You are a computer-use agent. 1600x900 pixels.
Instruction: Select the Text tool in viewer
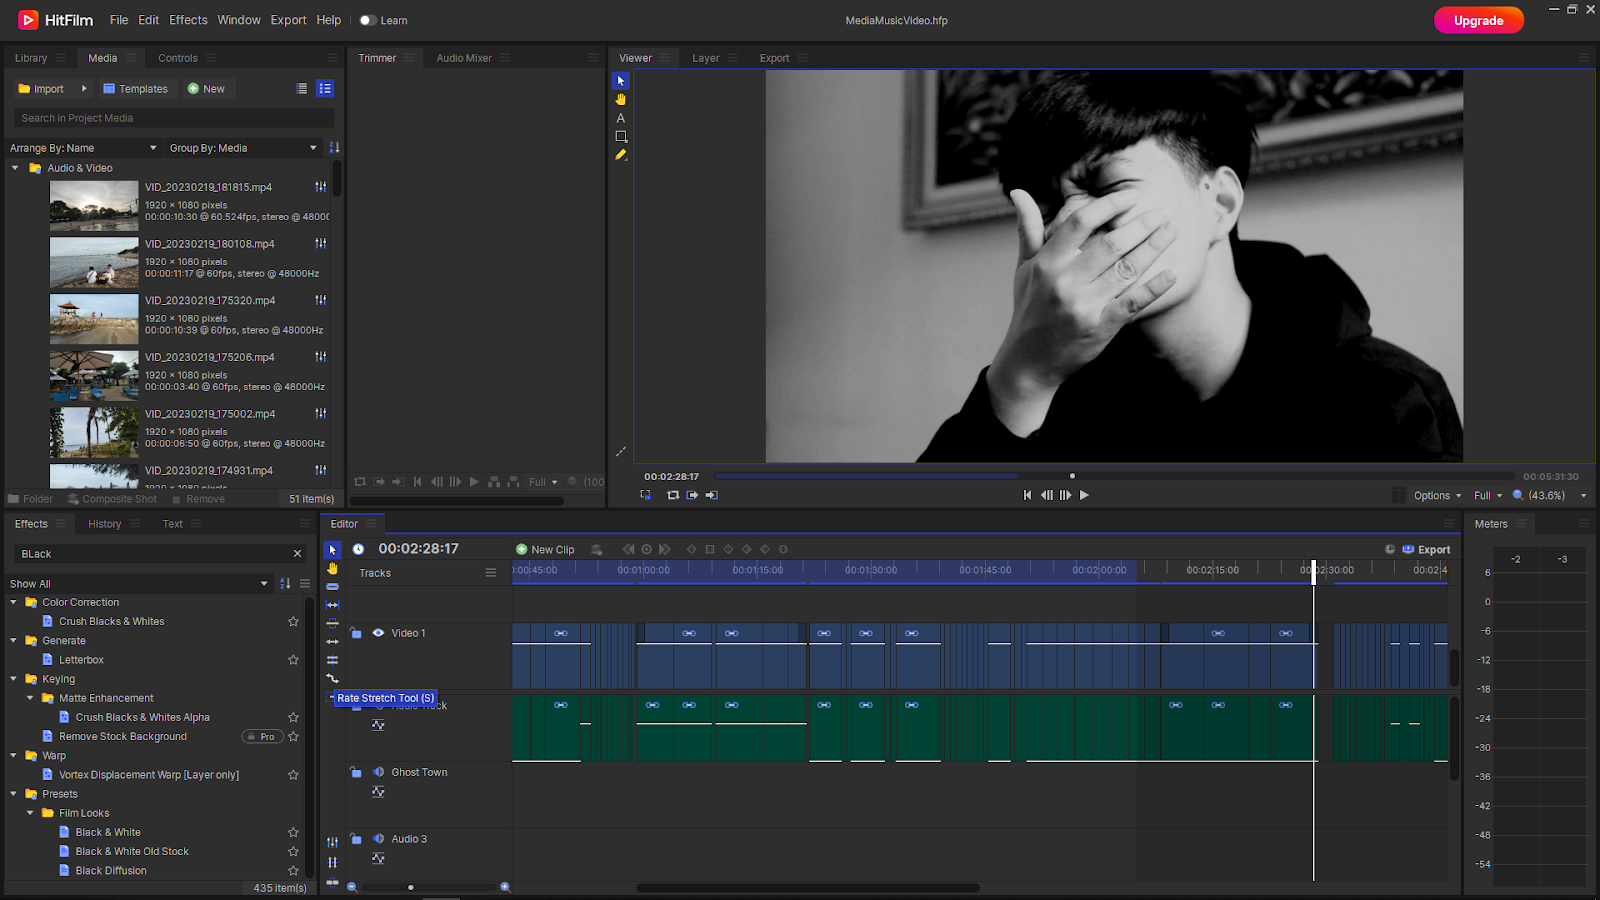click(621, 118)
